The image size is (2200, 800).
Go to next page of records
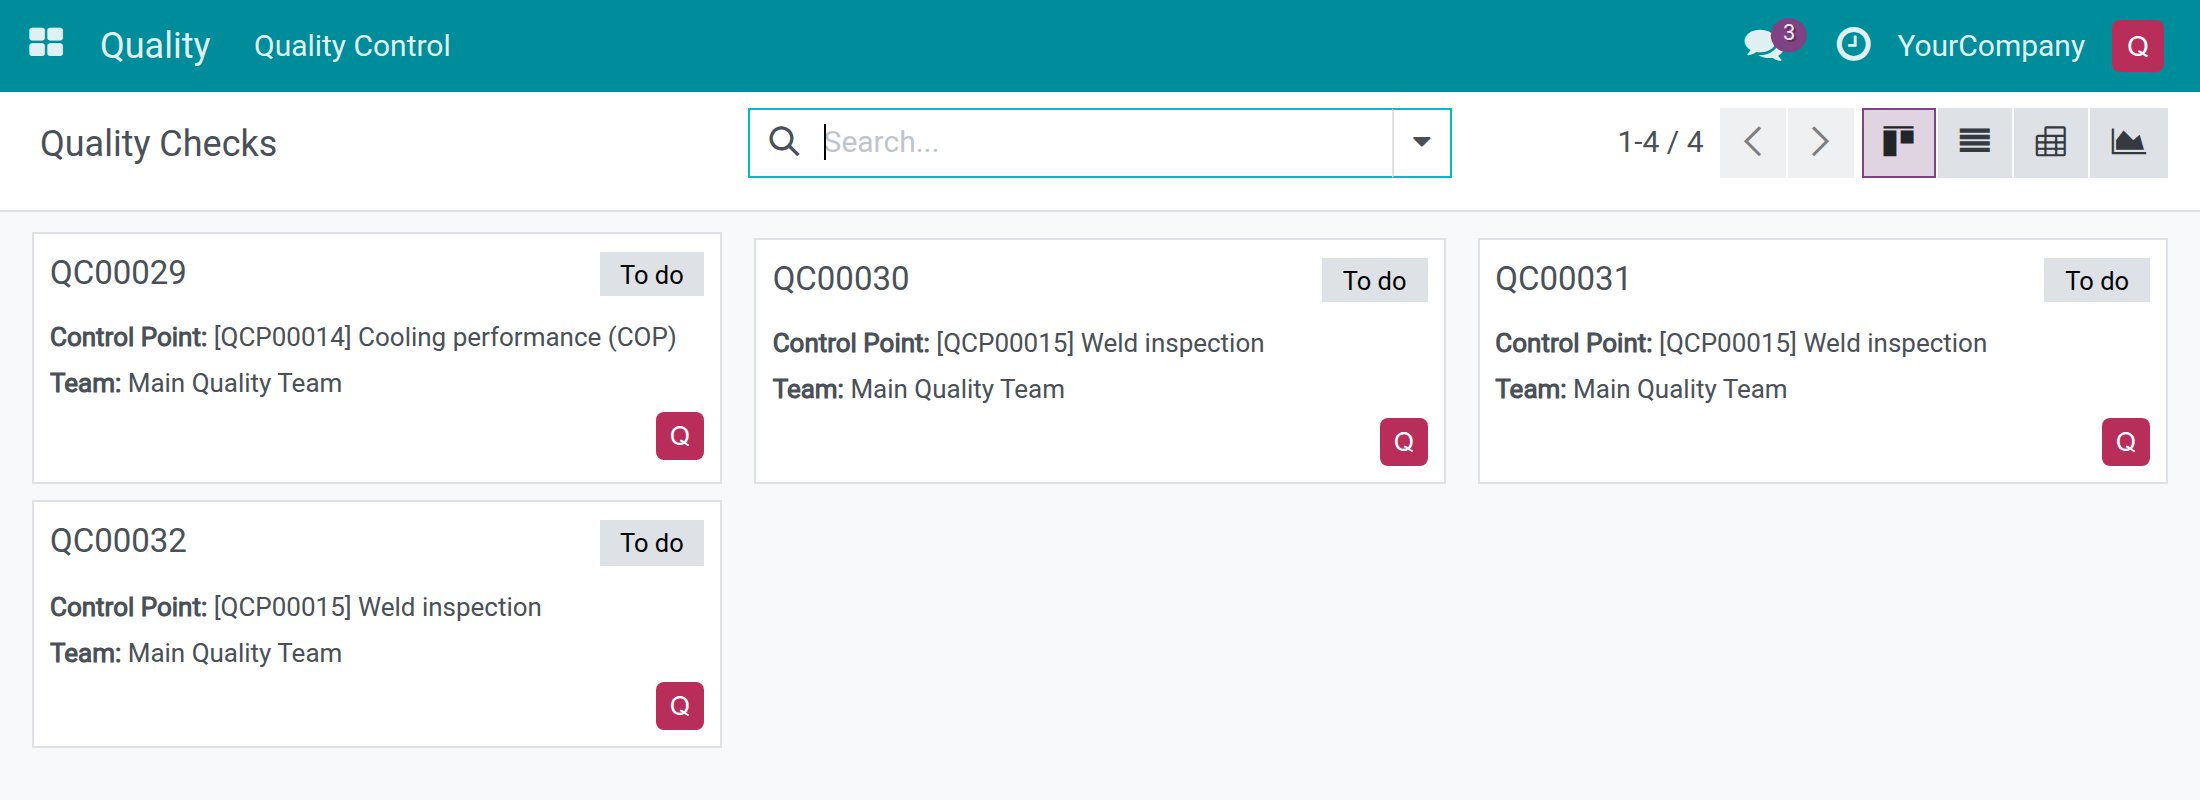[x=1821, y=142]
